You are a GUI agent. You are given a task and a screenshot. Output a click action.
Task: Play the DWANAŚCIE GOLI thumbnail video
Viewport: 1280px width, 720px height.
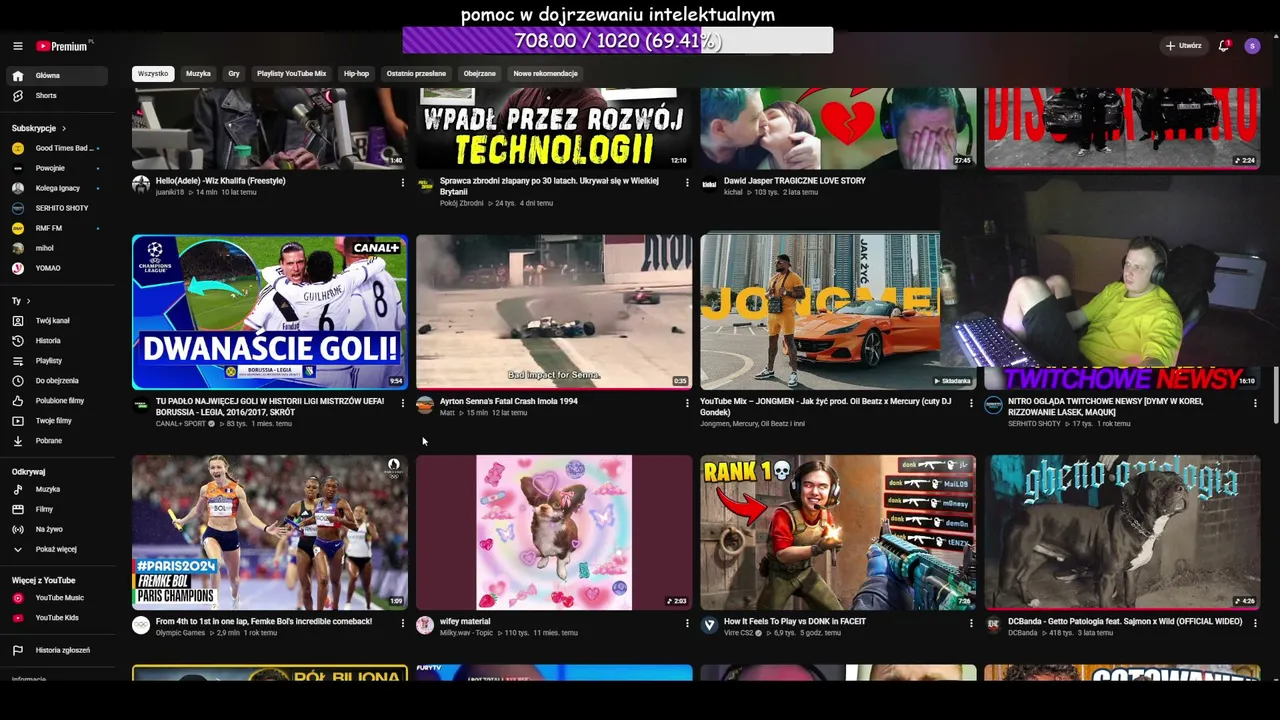coord(270,312)
